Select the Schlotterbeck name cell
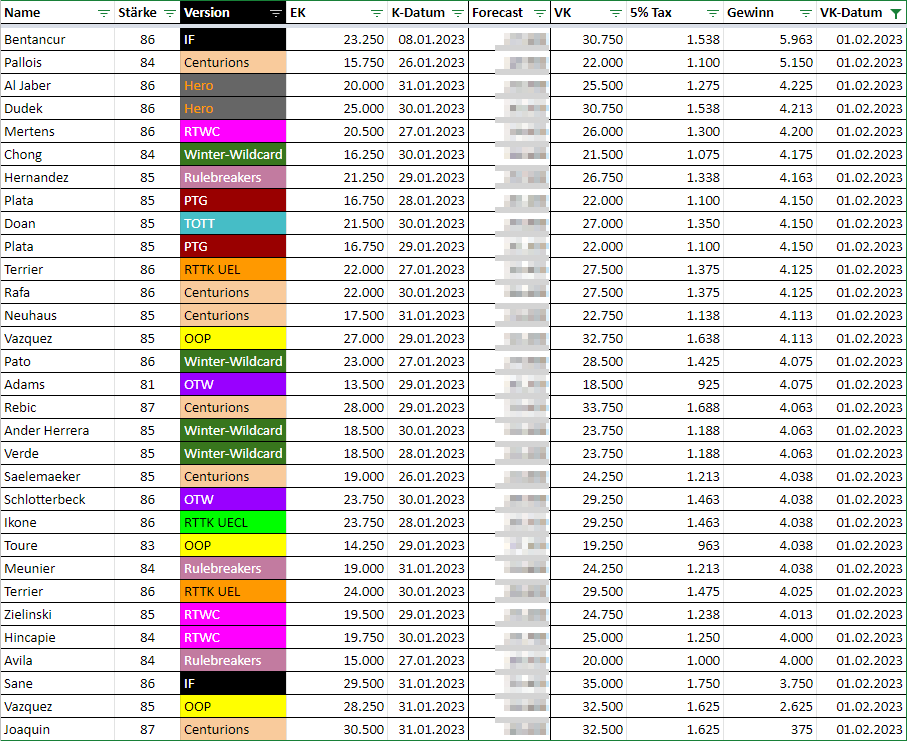 click(x=57, y=500)
